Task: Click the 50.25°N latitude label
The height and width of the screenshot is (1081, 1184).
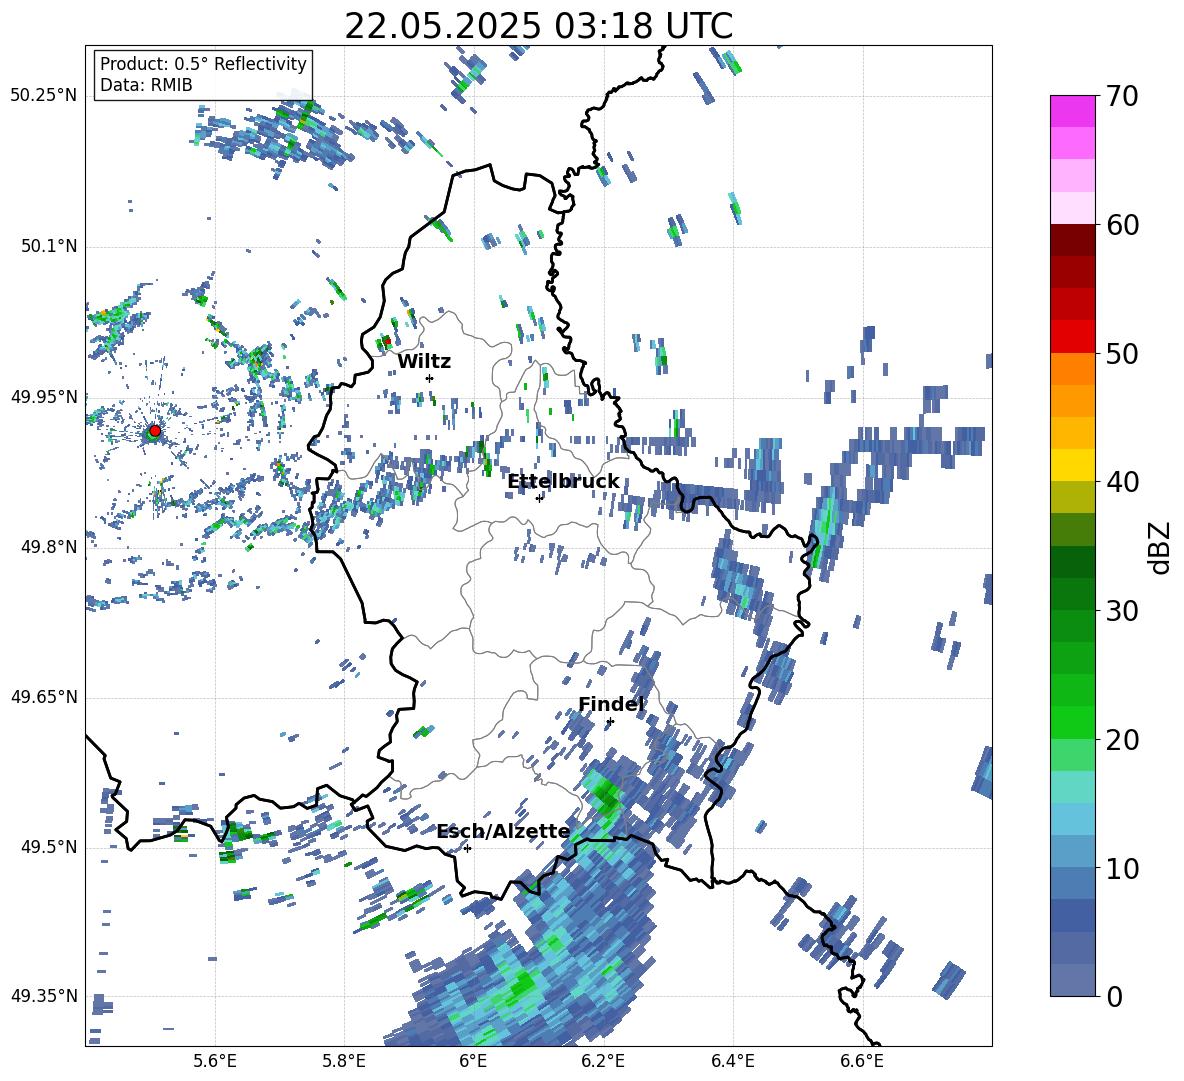Action: [x=44, y=96]
